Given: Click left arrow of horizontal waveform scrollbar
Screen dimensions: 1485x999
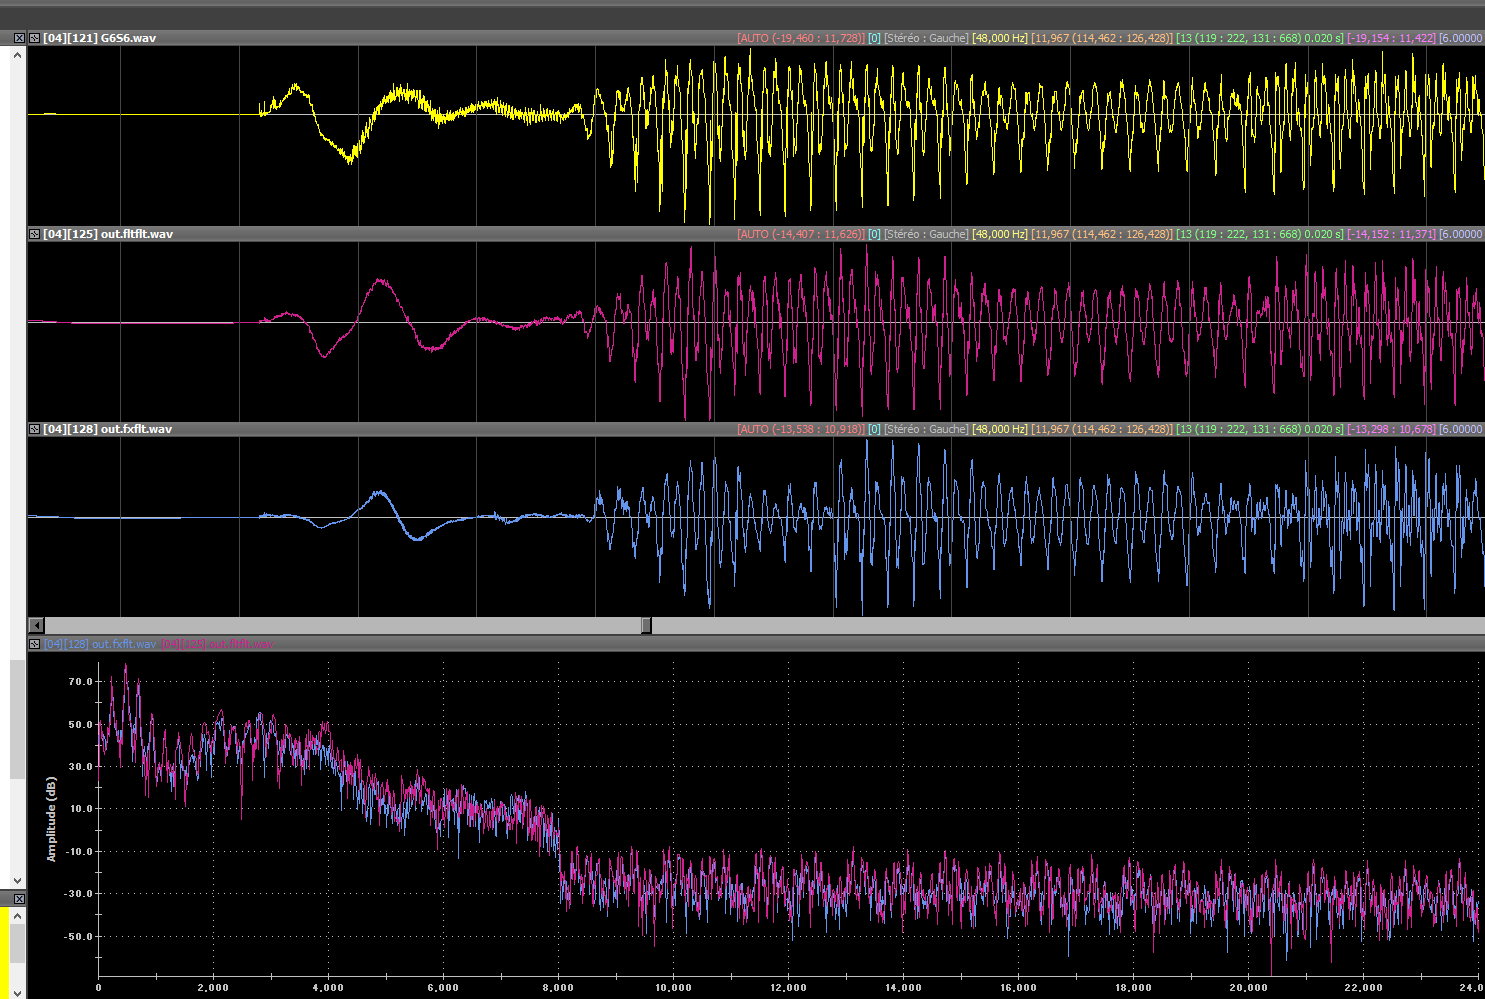Looking at the screenshot, I should 37,625.
